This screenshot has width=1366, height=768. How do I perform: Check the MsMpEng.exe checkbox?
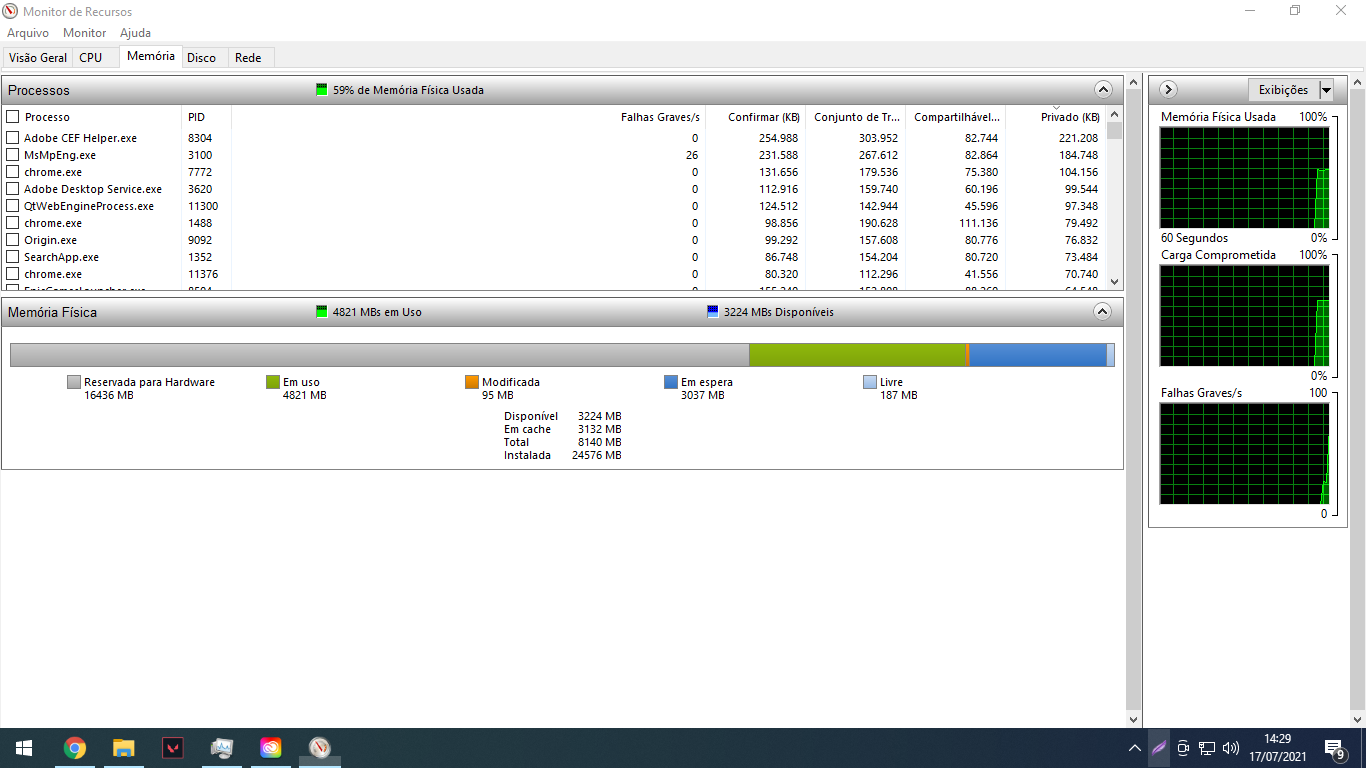pyautogui.click(x=13, y=155)
